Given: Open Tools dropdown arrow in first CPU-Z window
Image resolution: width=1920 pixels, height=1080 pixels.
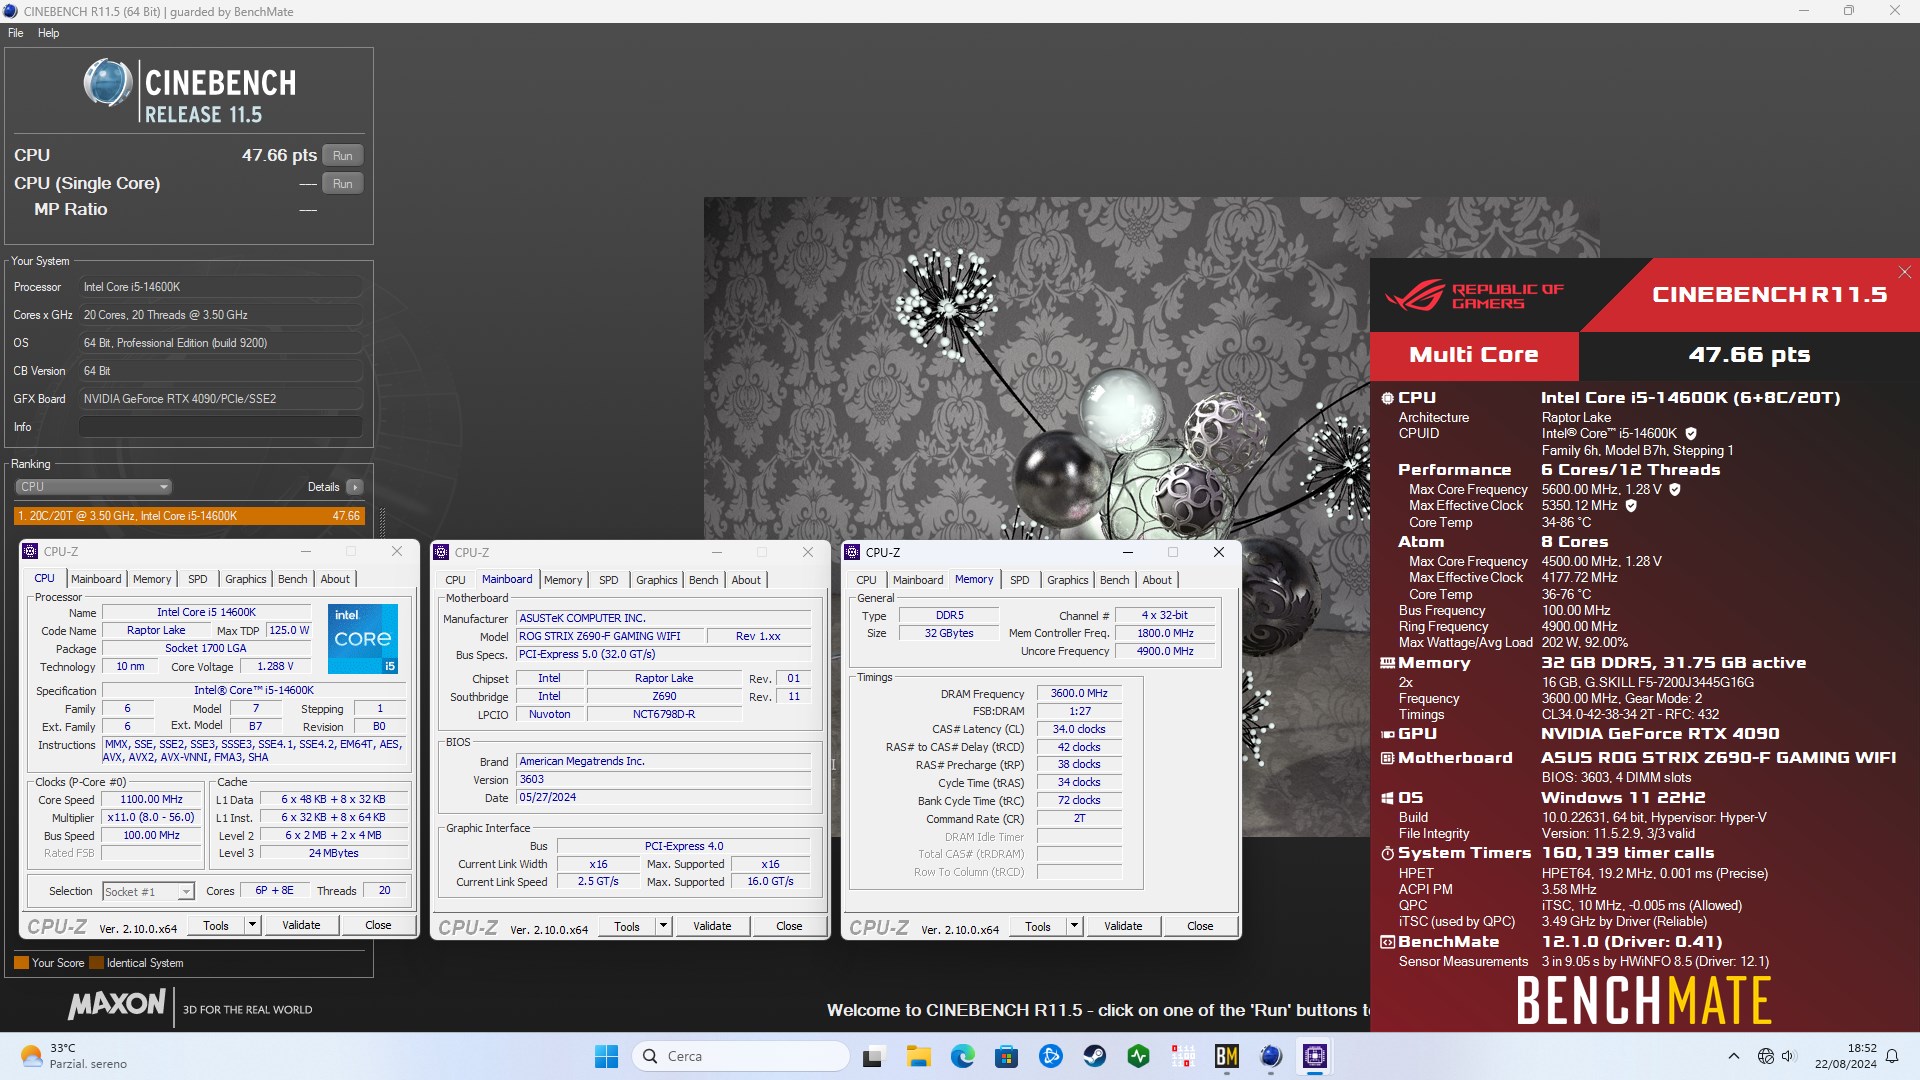Looking at the screenshot, I should pos(252,925).
